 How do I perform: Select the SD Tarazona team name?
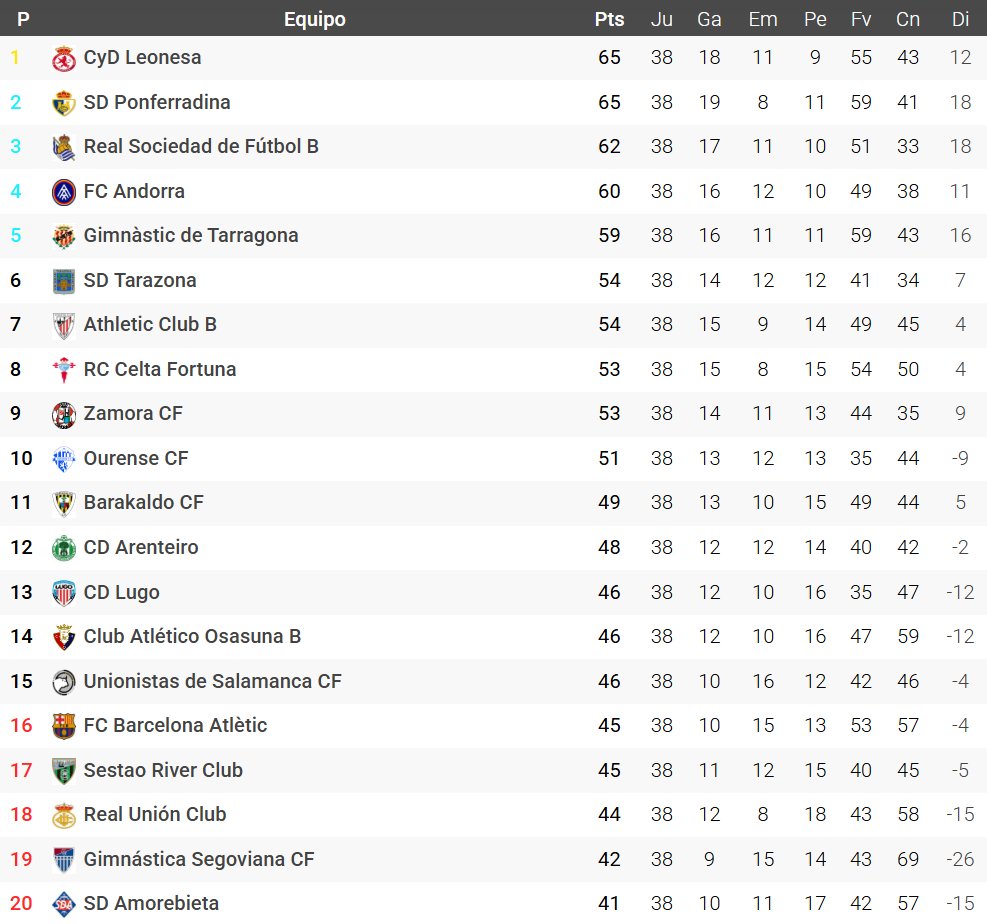click(x=140, y=281)
